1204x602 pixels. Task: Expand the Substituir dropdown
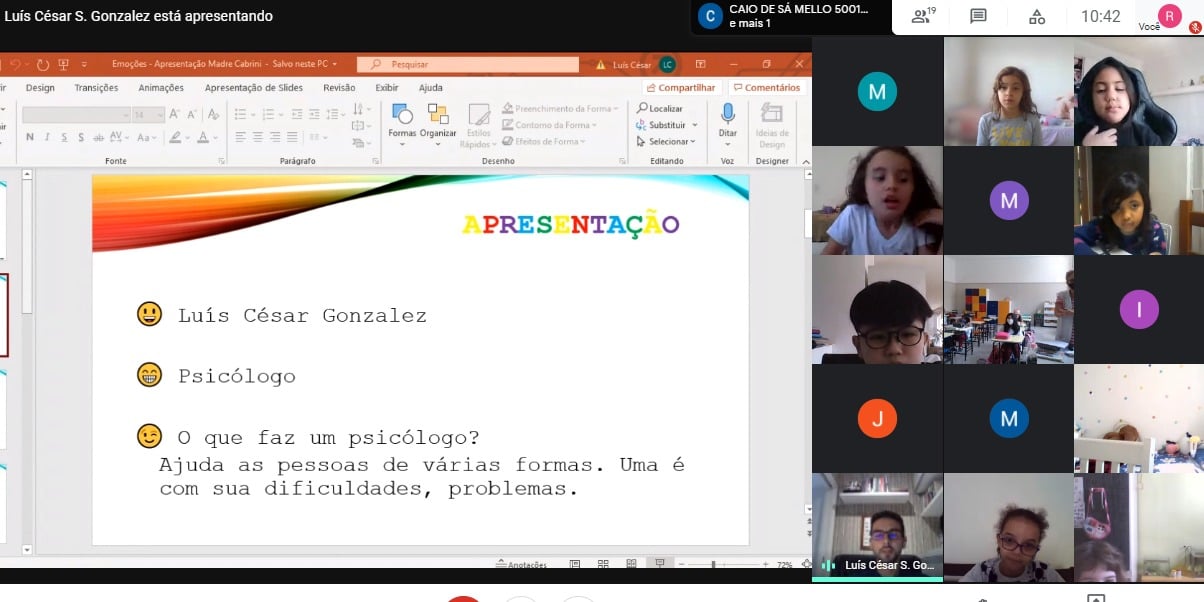coord(695,125)
